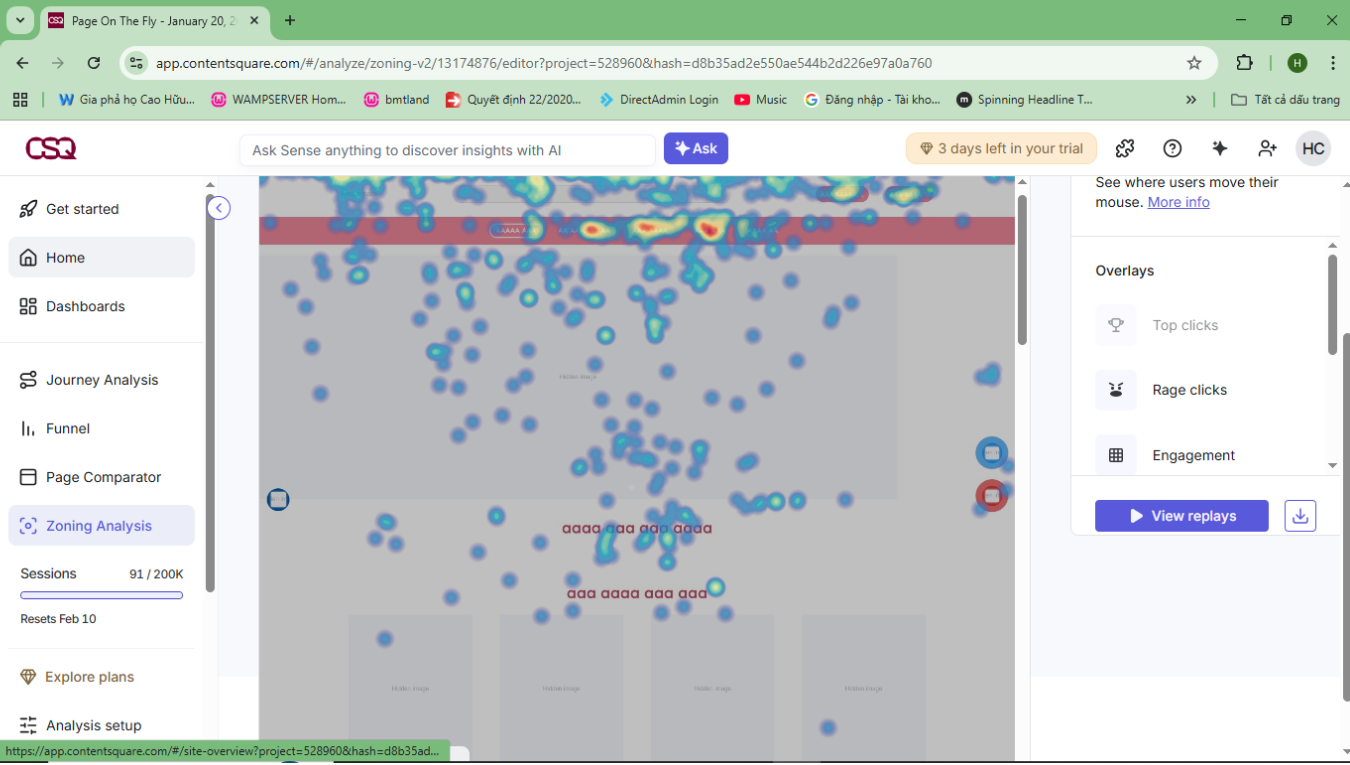Open a new browser tab
This screenshot has height=765, width=1350.
(x=290, y=20)
